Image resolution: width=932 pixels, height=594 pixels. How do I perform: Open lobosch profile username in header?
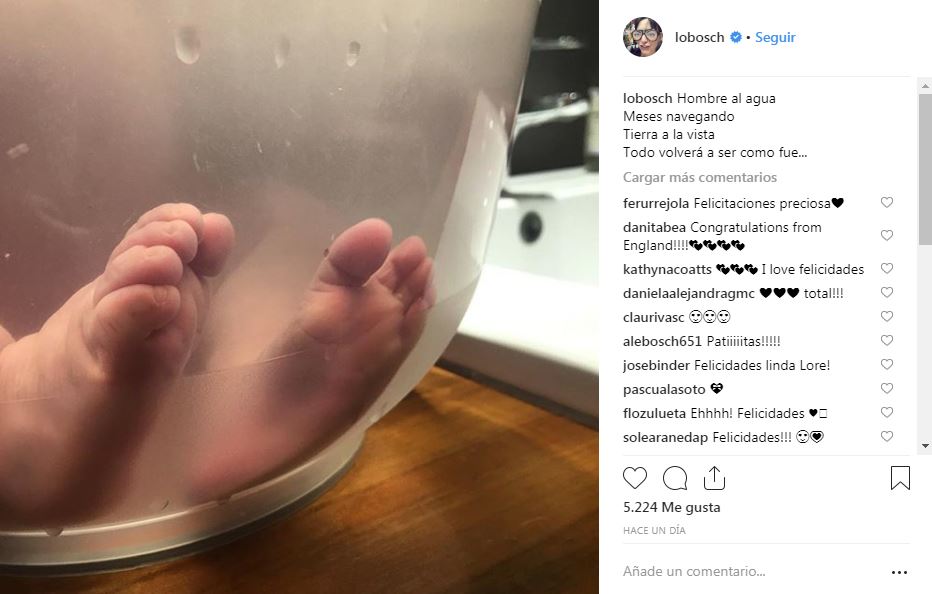click(x=700, y=37)
